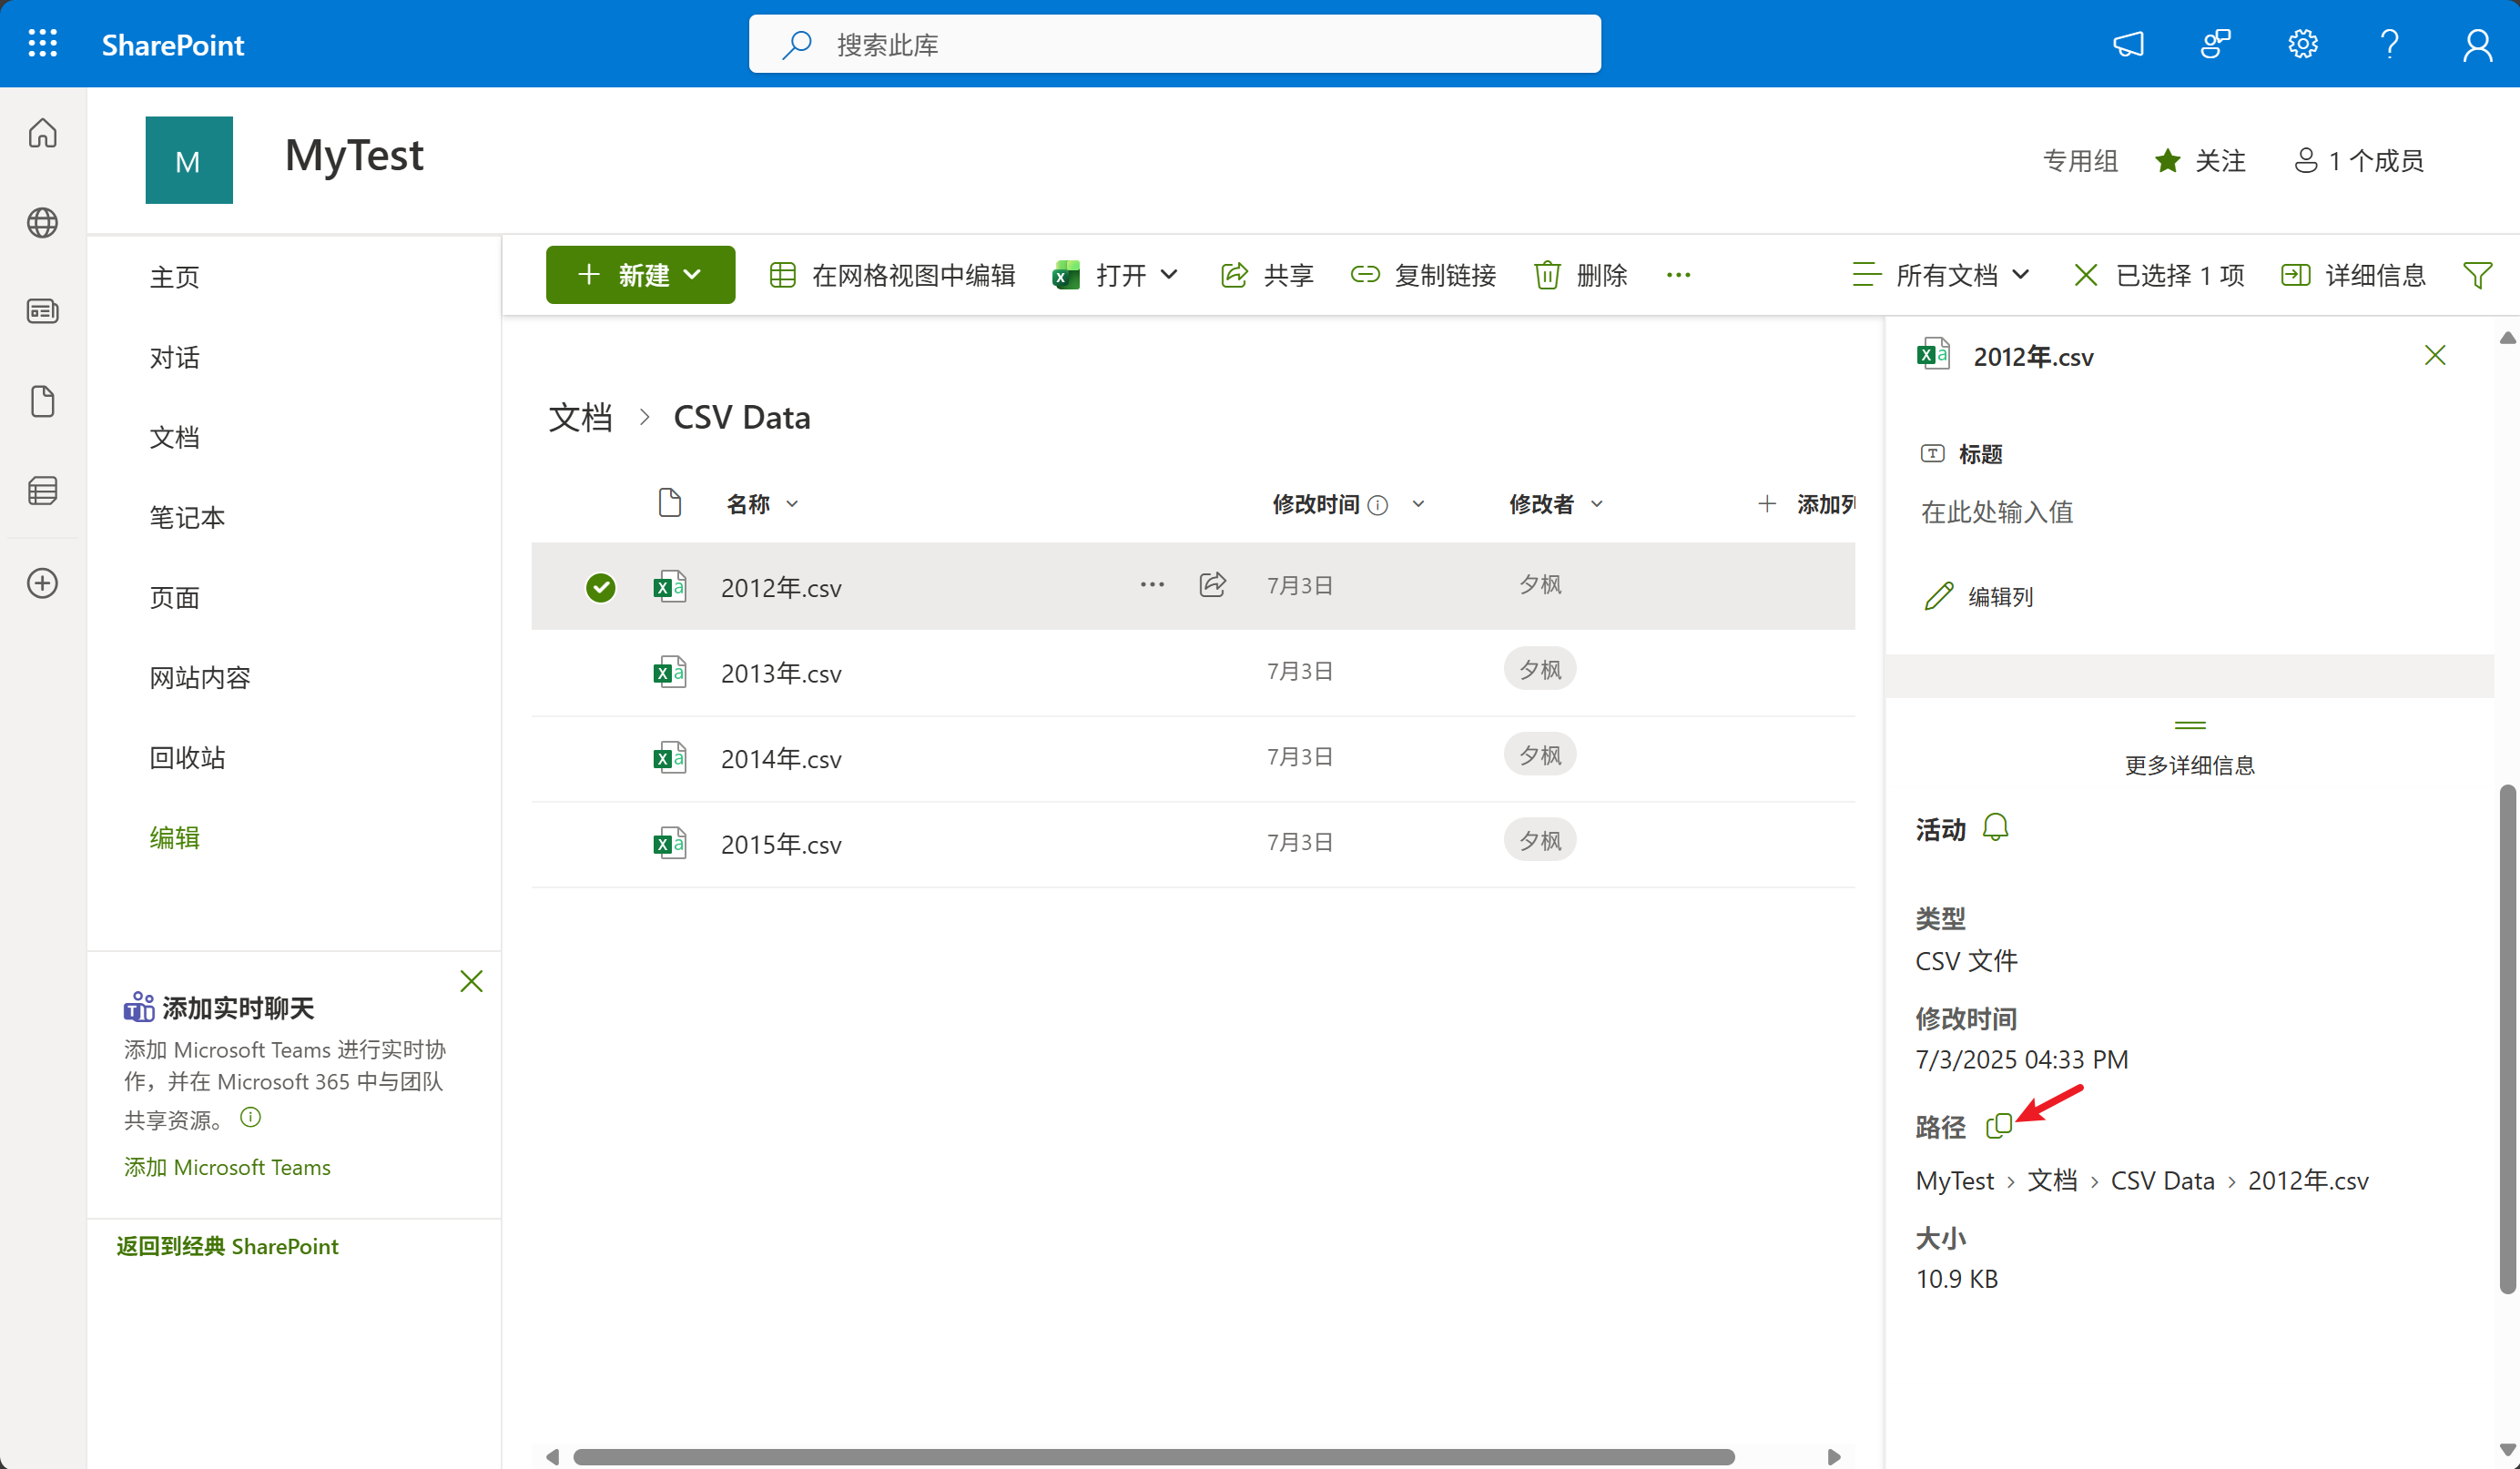Click the globe icon in the left rail
Screen dimensions: 2520x1469
[42, 222]
